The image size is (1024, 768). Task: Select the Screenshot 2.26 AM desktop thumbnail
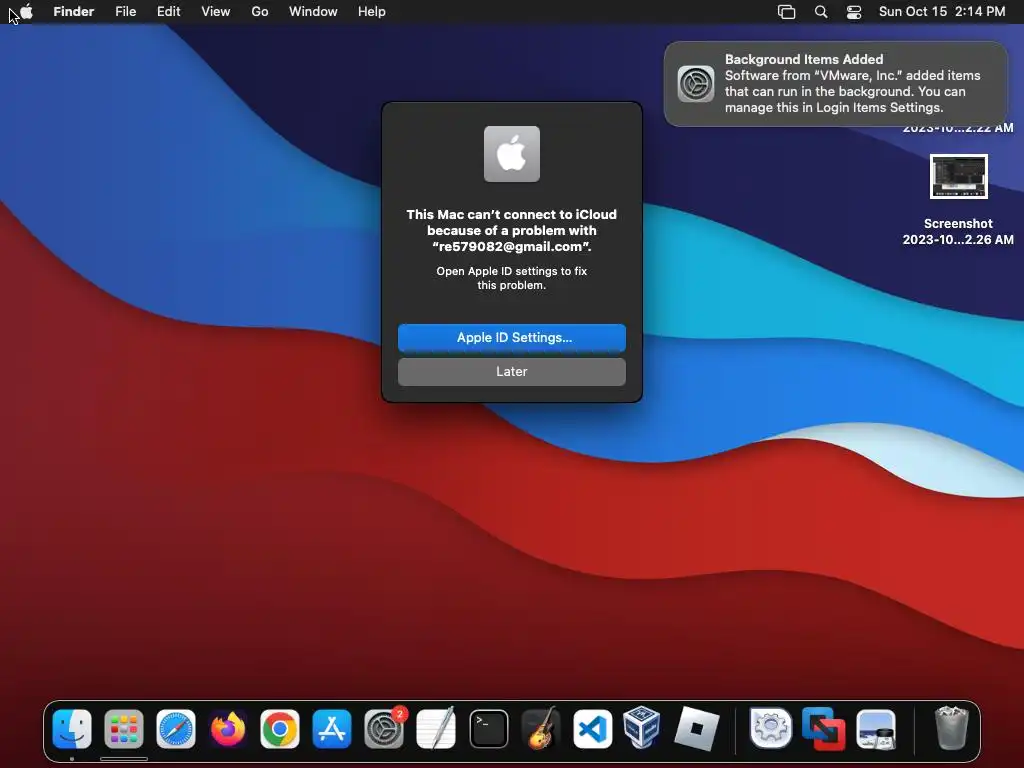[x=959, y=176]
